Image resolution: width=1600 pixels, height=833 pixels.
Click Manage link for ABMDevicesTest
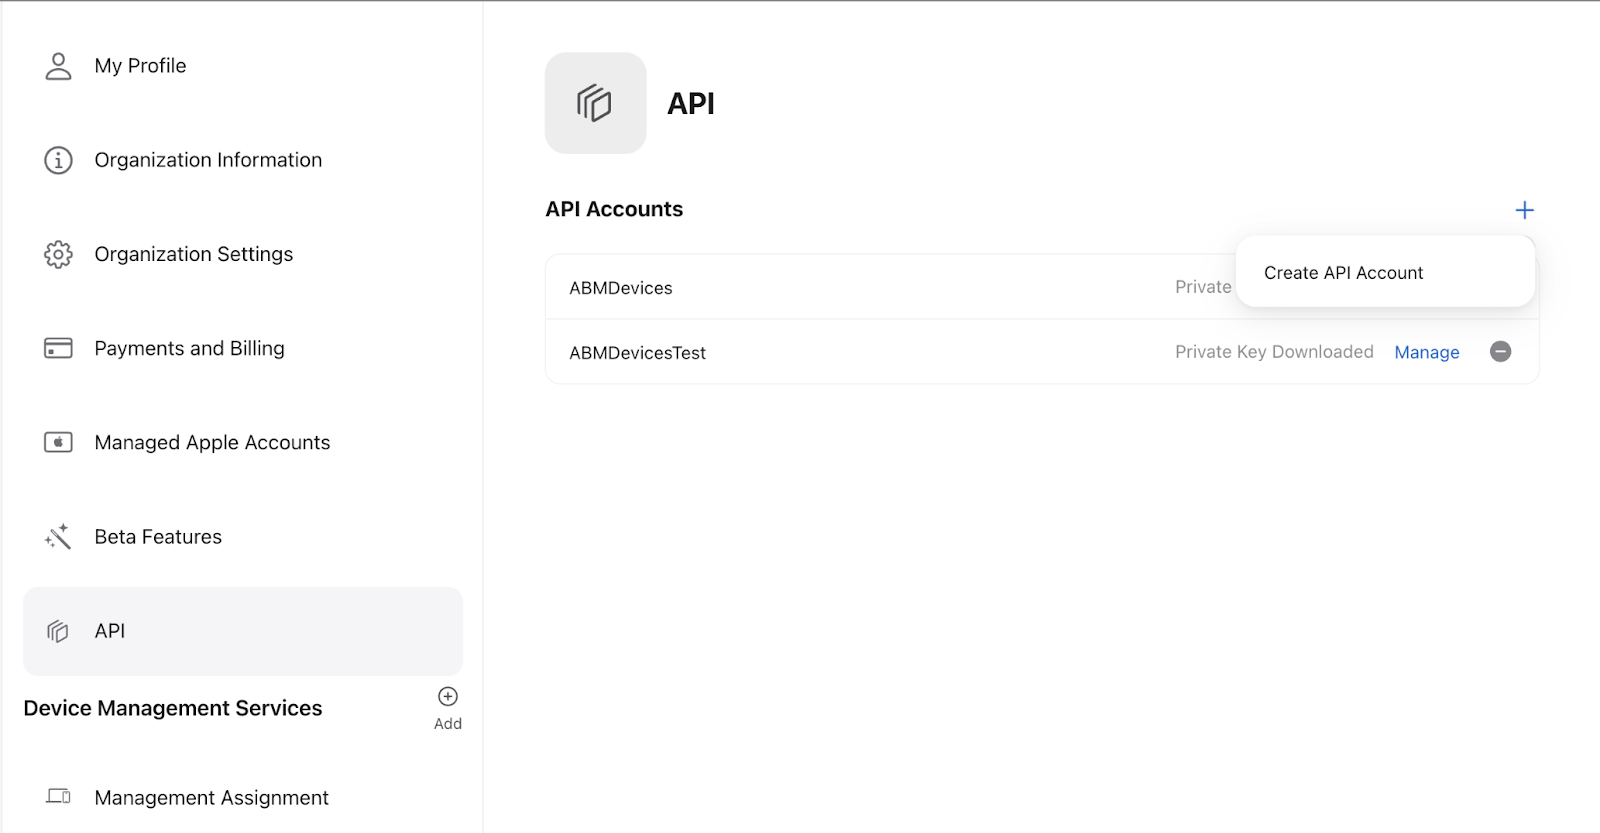tap(1427, 352)
